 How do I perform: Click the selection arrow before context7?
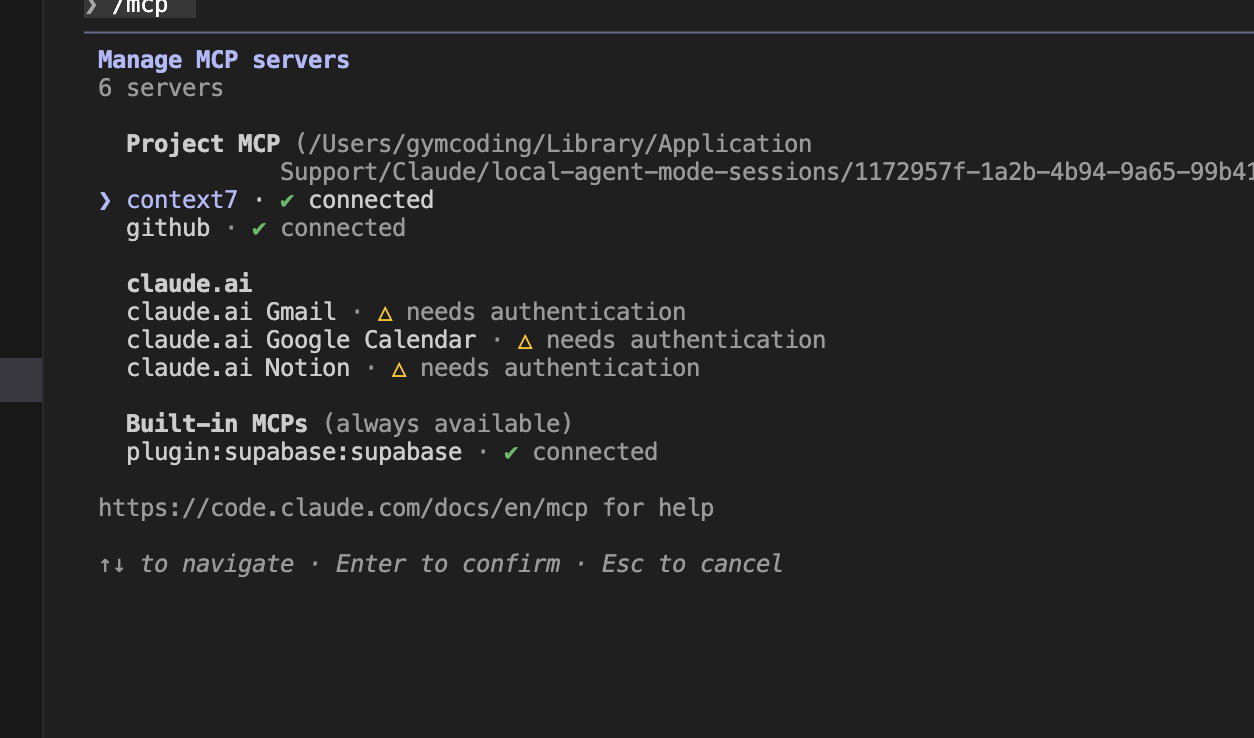[105, 200]
